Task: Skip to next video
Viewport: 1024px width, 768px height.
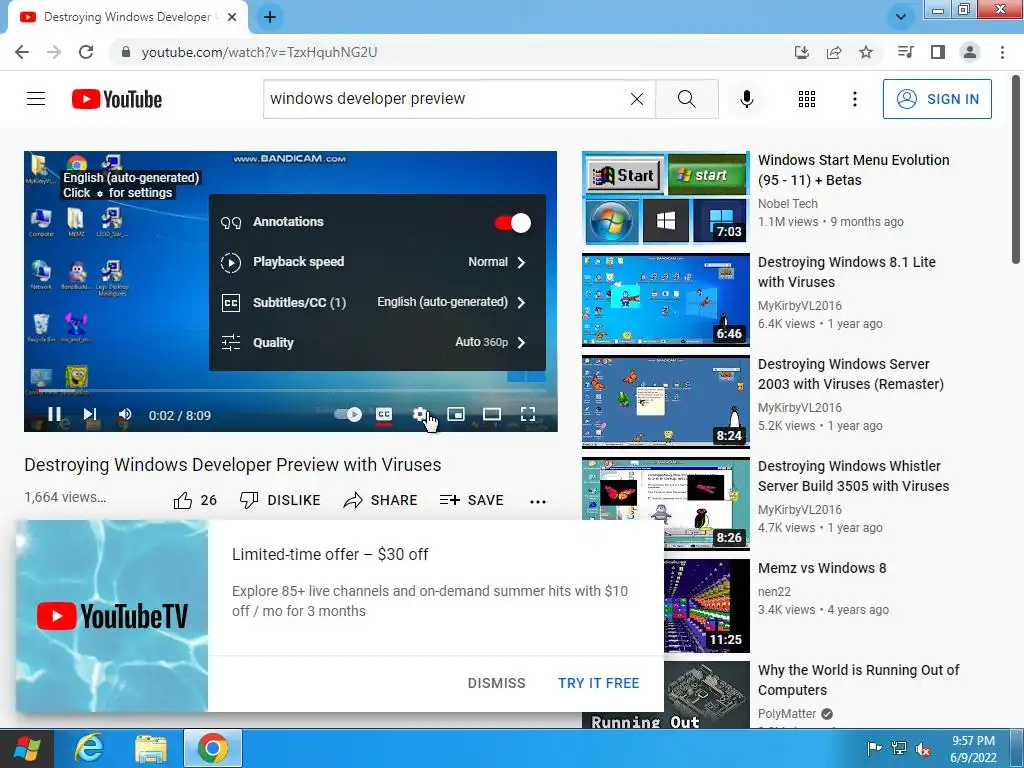Action: pyautogui.click(x=89, y=415)
